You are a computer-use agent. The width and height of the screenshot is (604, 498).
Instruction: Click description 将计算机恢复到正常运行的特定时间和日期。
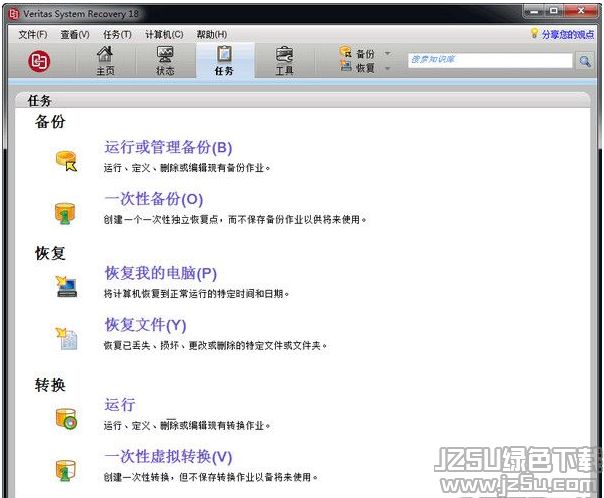coord(196,294)
